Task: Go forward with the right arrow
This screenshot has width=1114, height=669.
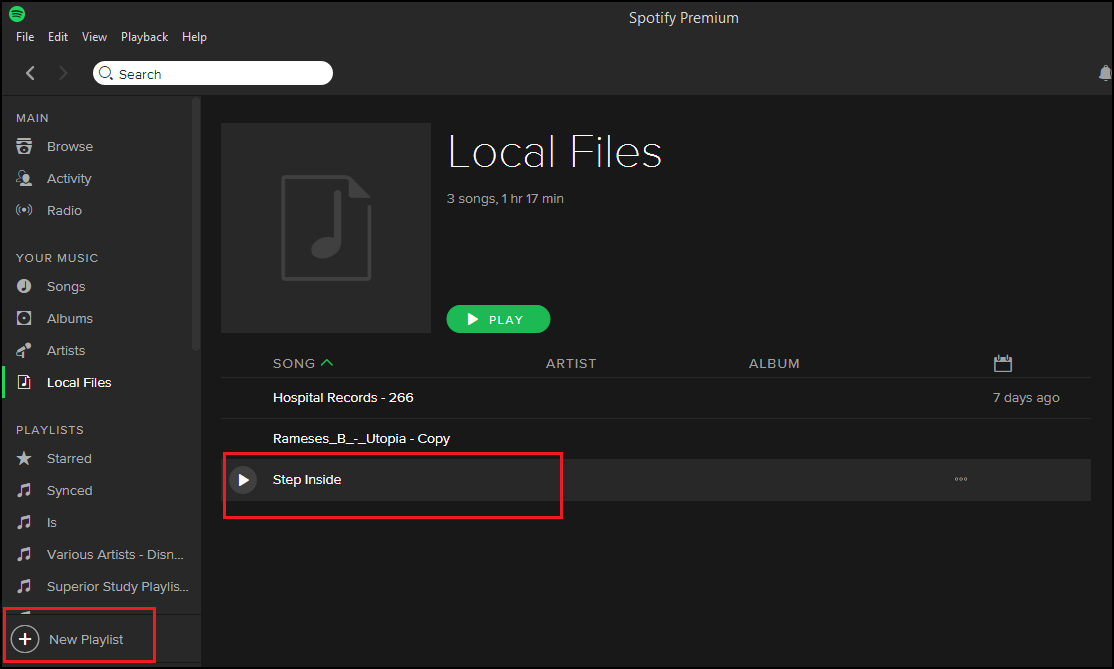Action: click(x=63, y=72)
